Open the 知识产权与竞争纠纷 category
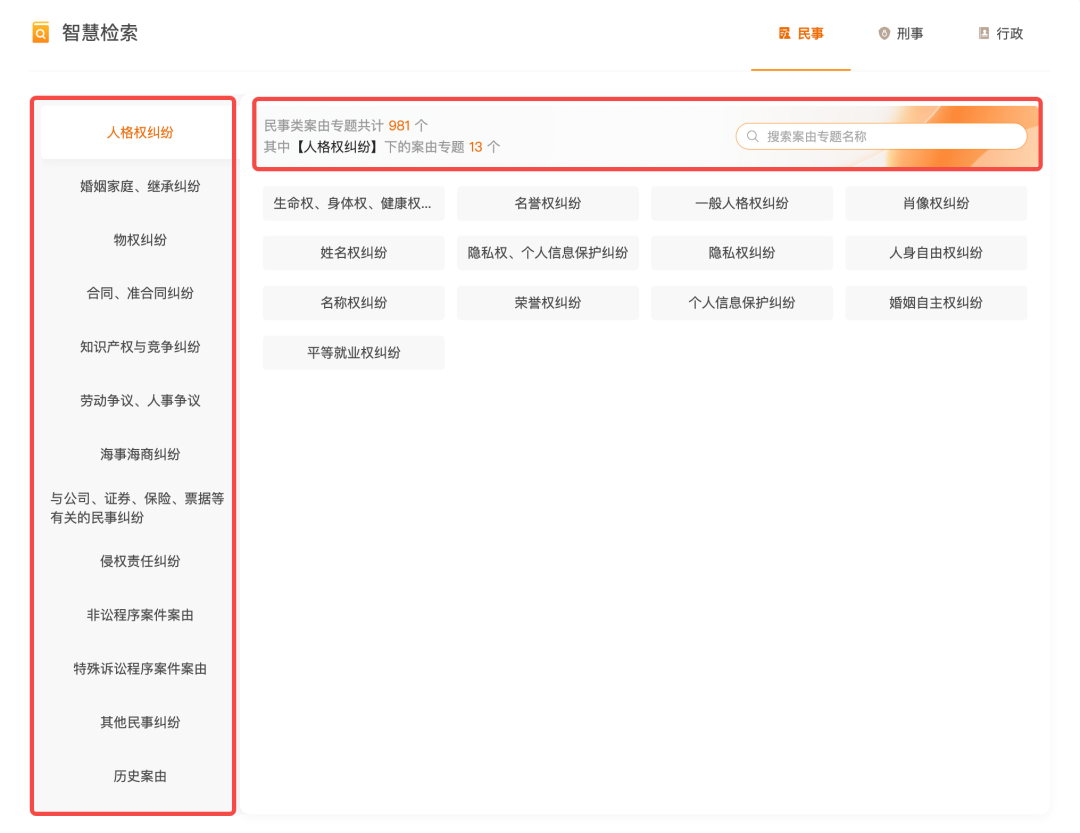The width and height of the screenshot is (1080, 833). pyautogui.click(x=133, y=347)
